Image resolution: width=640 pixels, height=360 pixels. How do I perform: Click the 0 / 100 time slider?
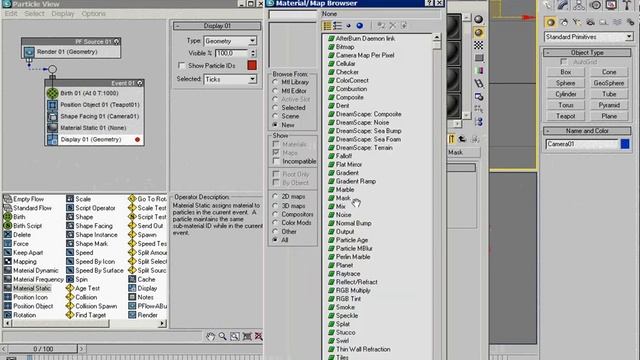pyautogui.click(x=43, y=349)
